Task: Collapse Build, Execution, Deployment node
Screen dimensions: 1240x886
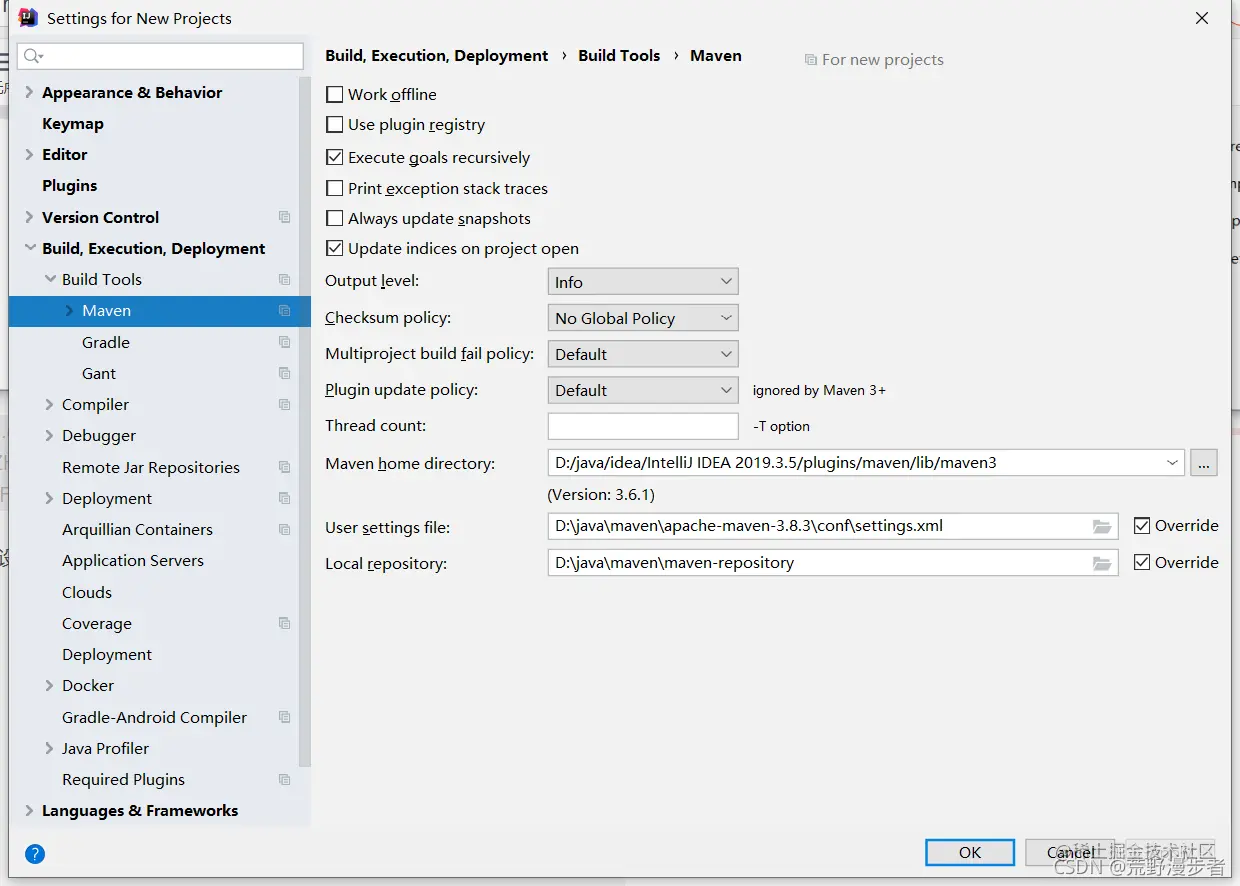Action: 29,248
